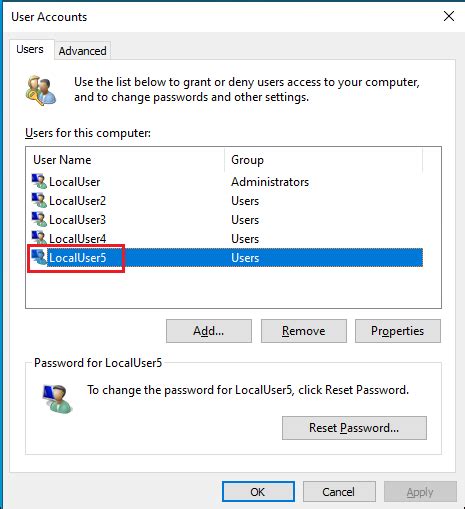Select the Users tab
465x509 pixels.
click(30, 49)
